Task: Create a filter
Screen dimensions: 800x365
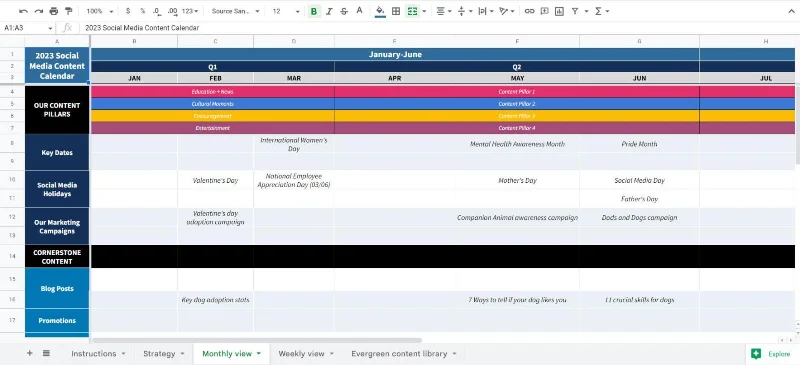Action: (575, 11)
